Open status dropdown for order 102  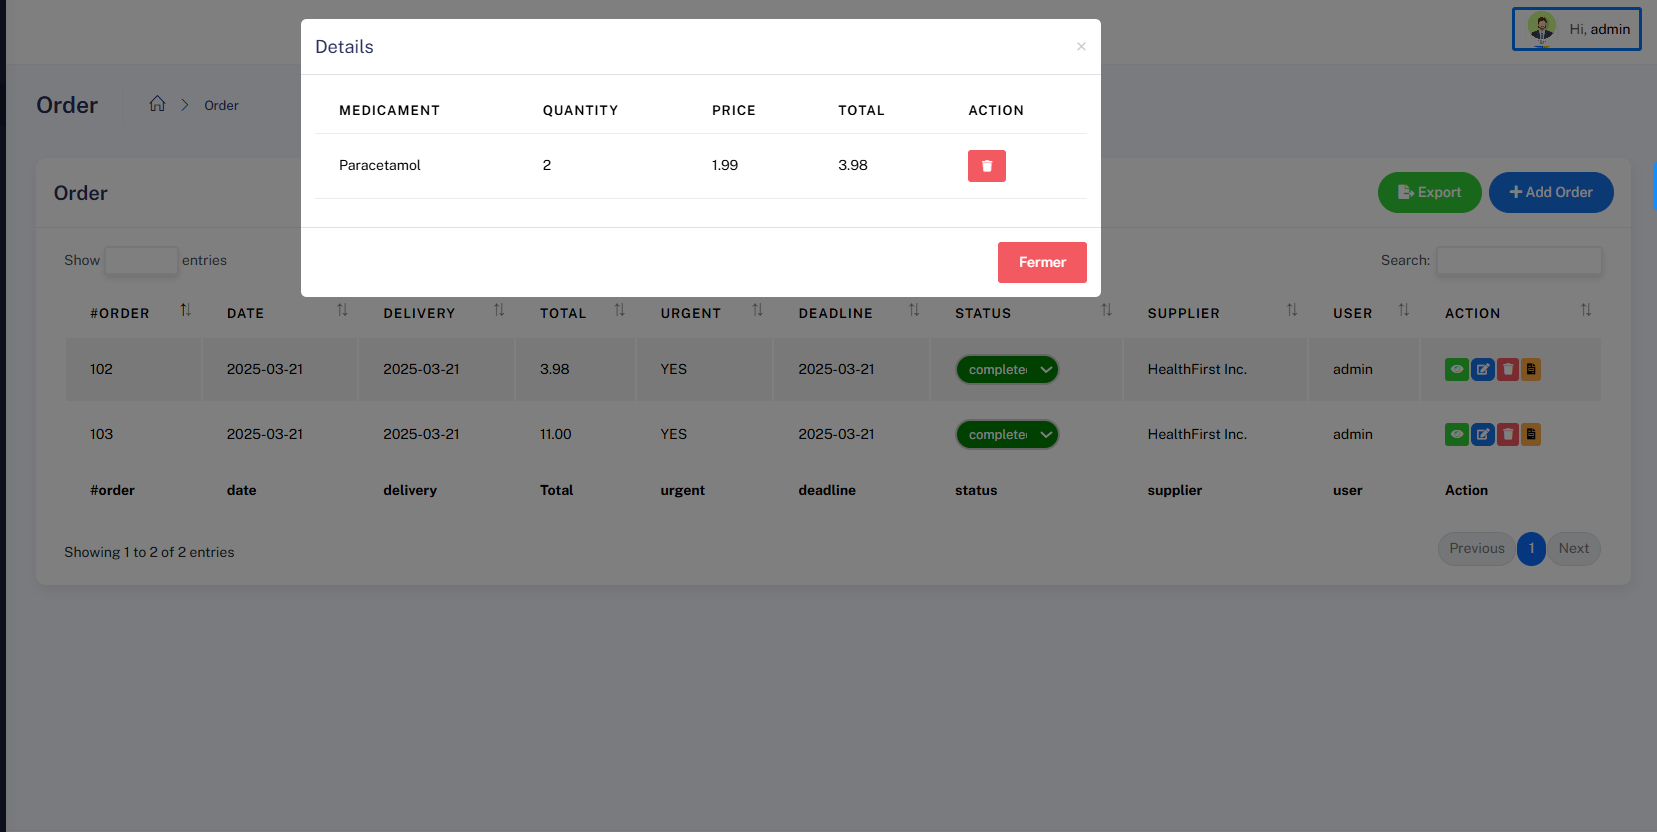[x=1007, y=369]
